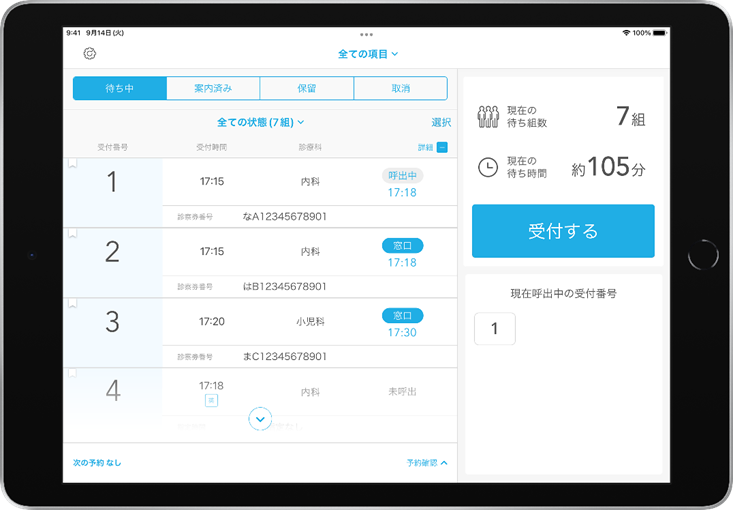Screen dimensions: 733x510
Task: Select the 取消 tab
Action: click(x=400, y=89)
